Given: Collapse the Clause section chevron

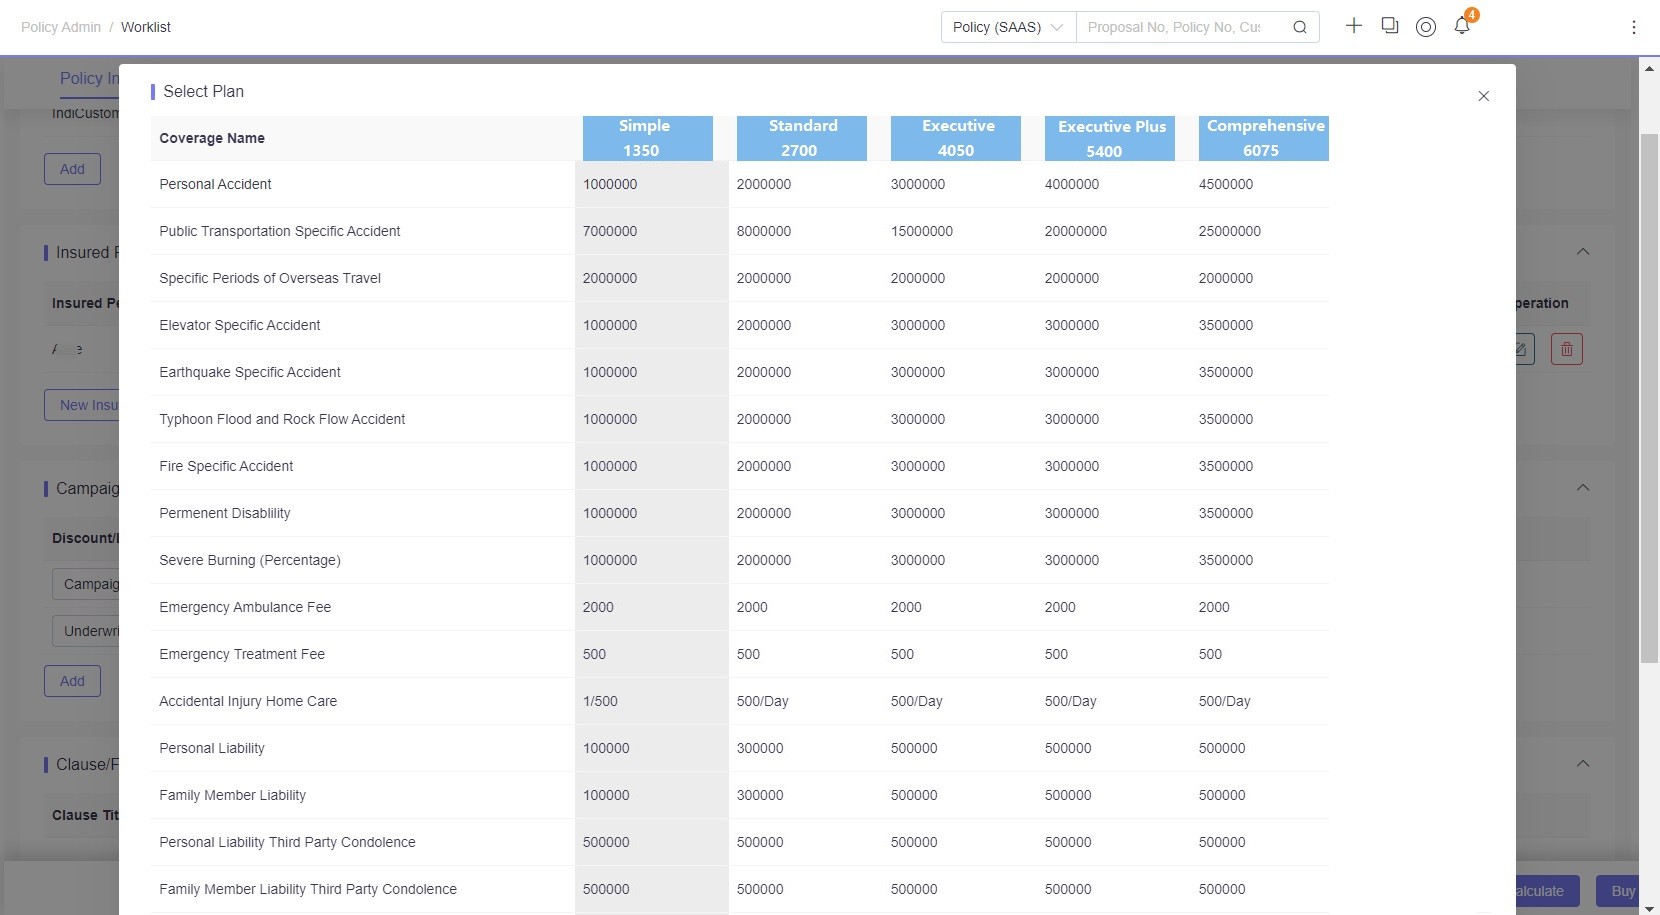Looking at the screenshot, I should (x=1582, y=764).
